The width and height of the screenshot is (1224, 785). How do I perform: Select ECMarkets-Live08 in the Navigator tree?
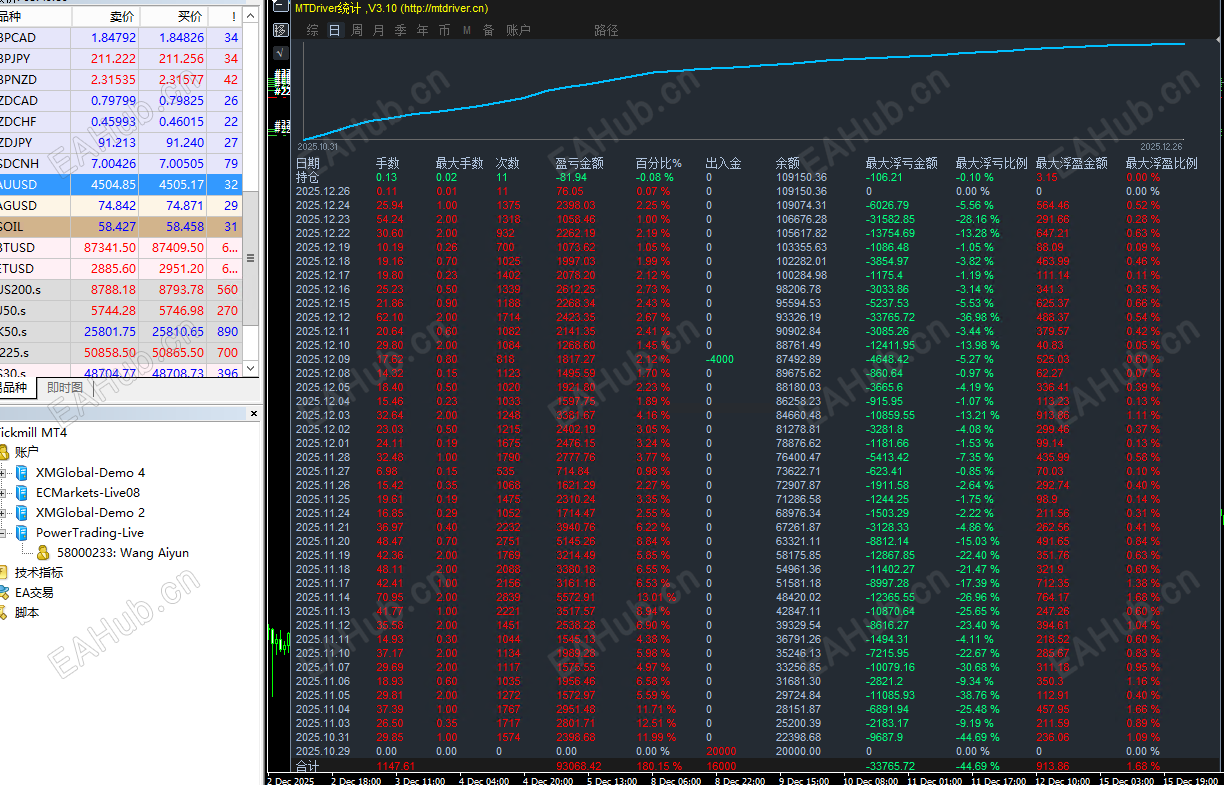point(88,493)
